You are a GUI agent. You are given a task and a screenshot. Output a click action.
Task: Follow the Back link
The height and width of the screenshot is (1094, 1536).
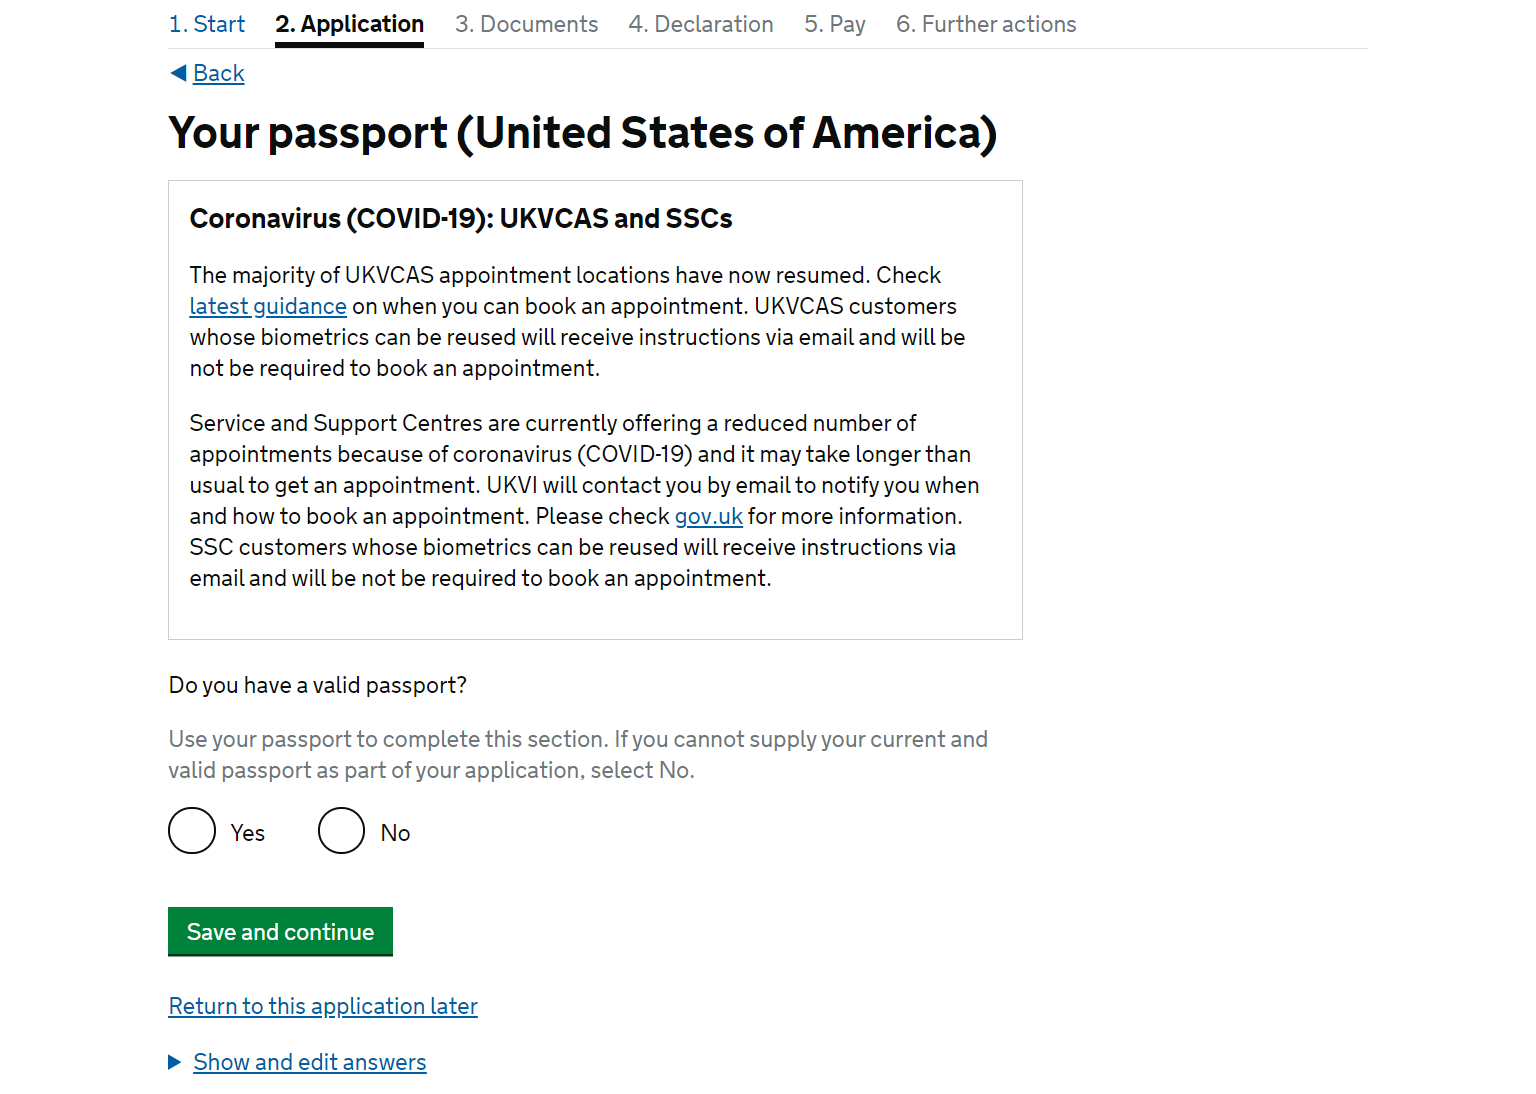click(219, 73)
